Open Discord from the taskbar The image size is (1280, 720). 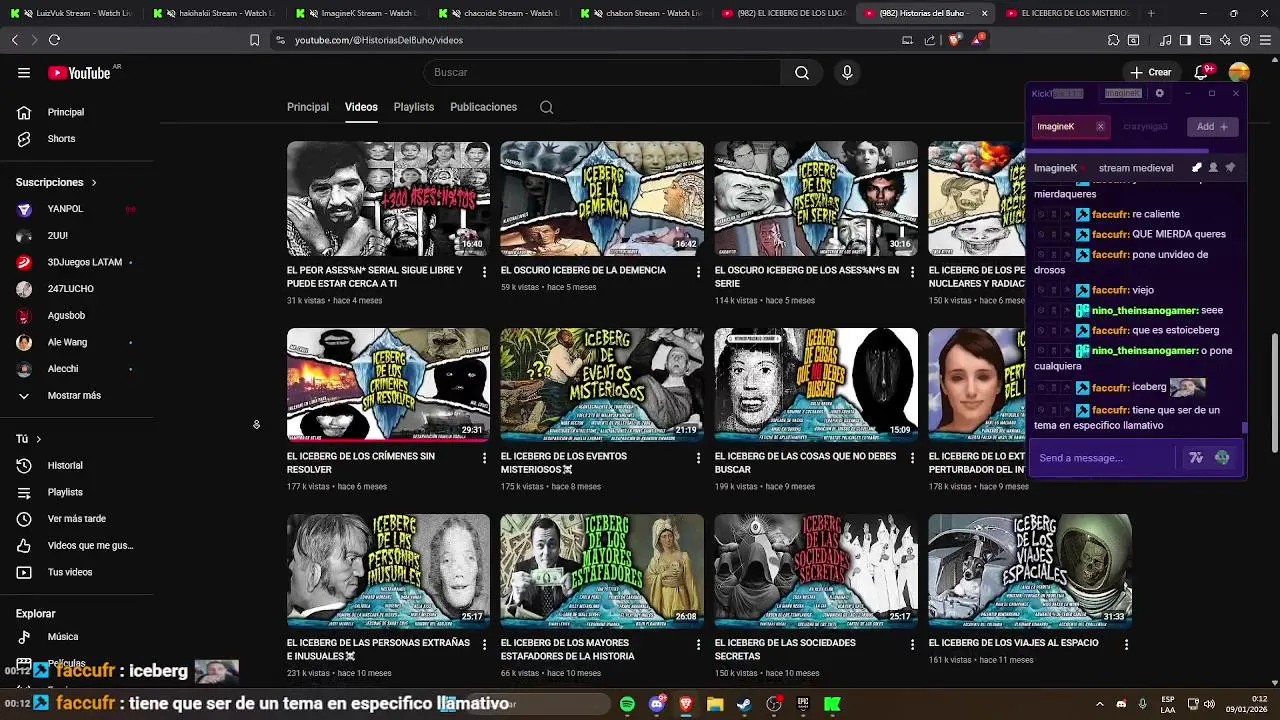(x=656, y=704)
